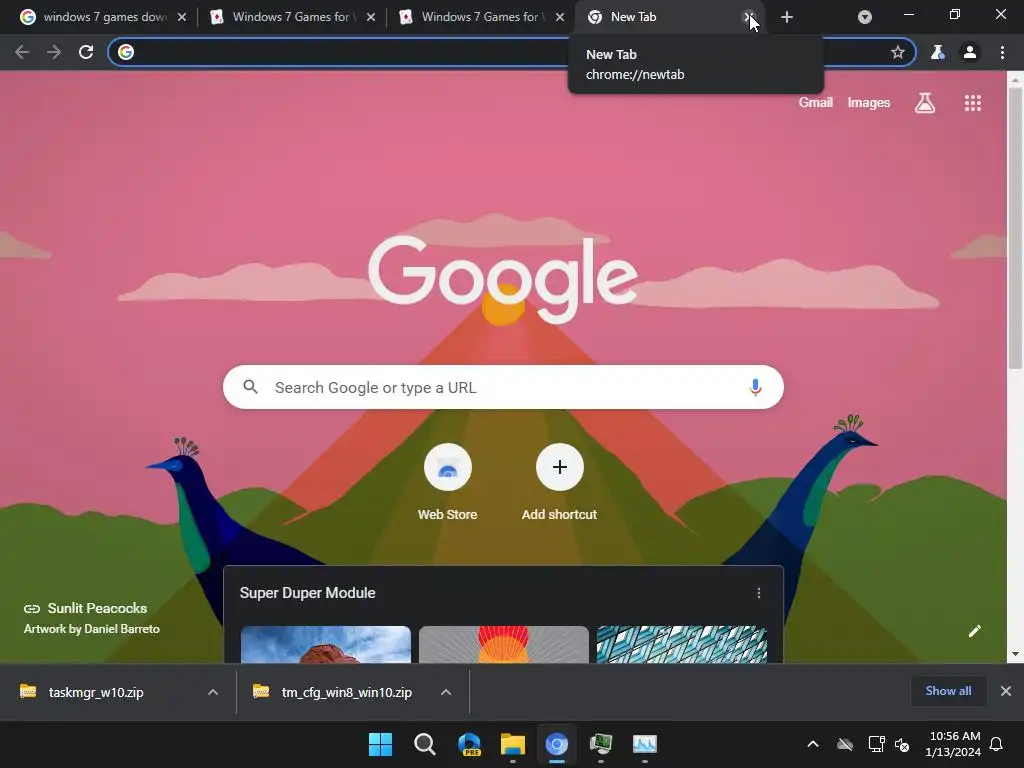Open performance monitor icon on taskbar

[645, 744]
